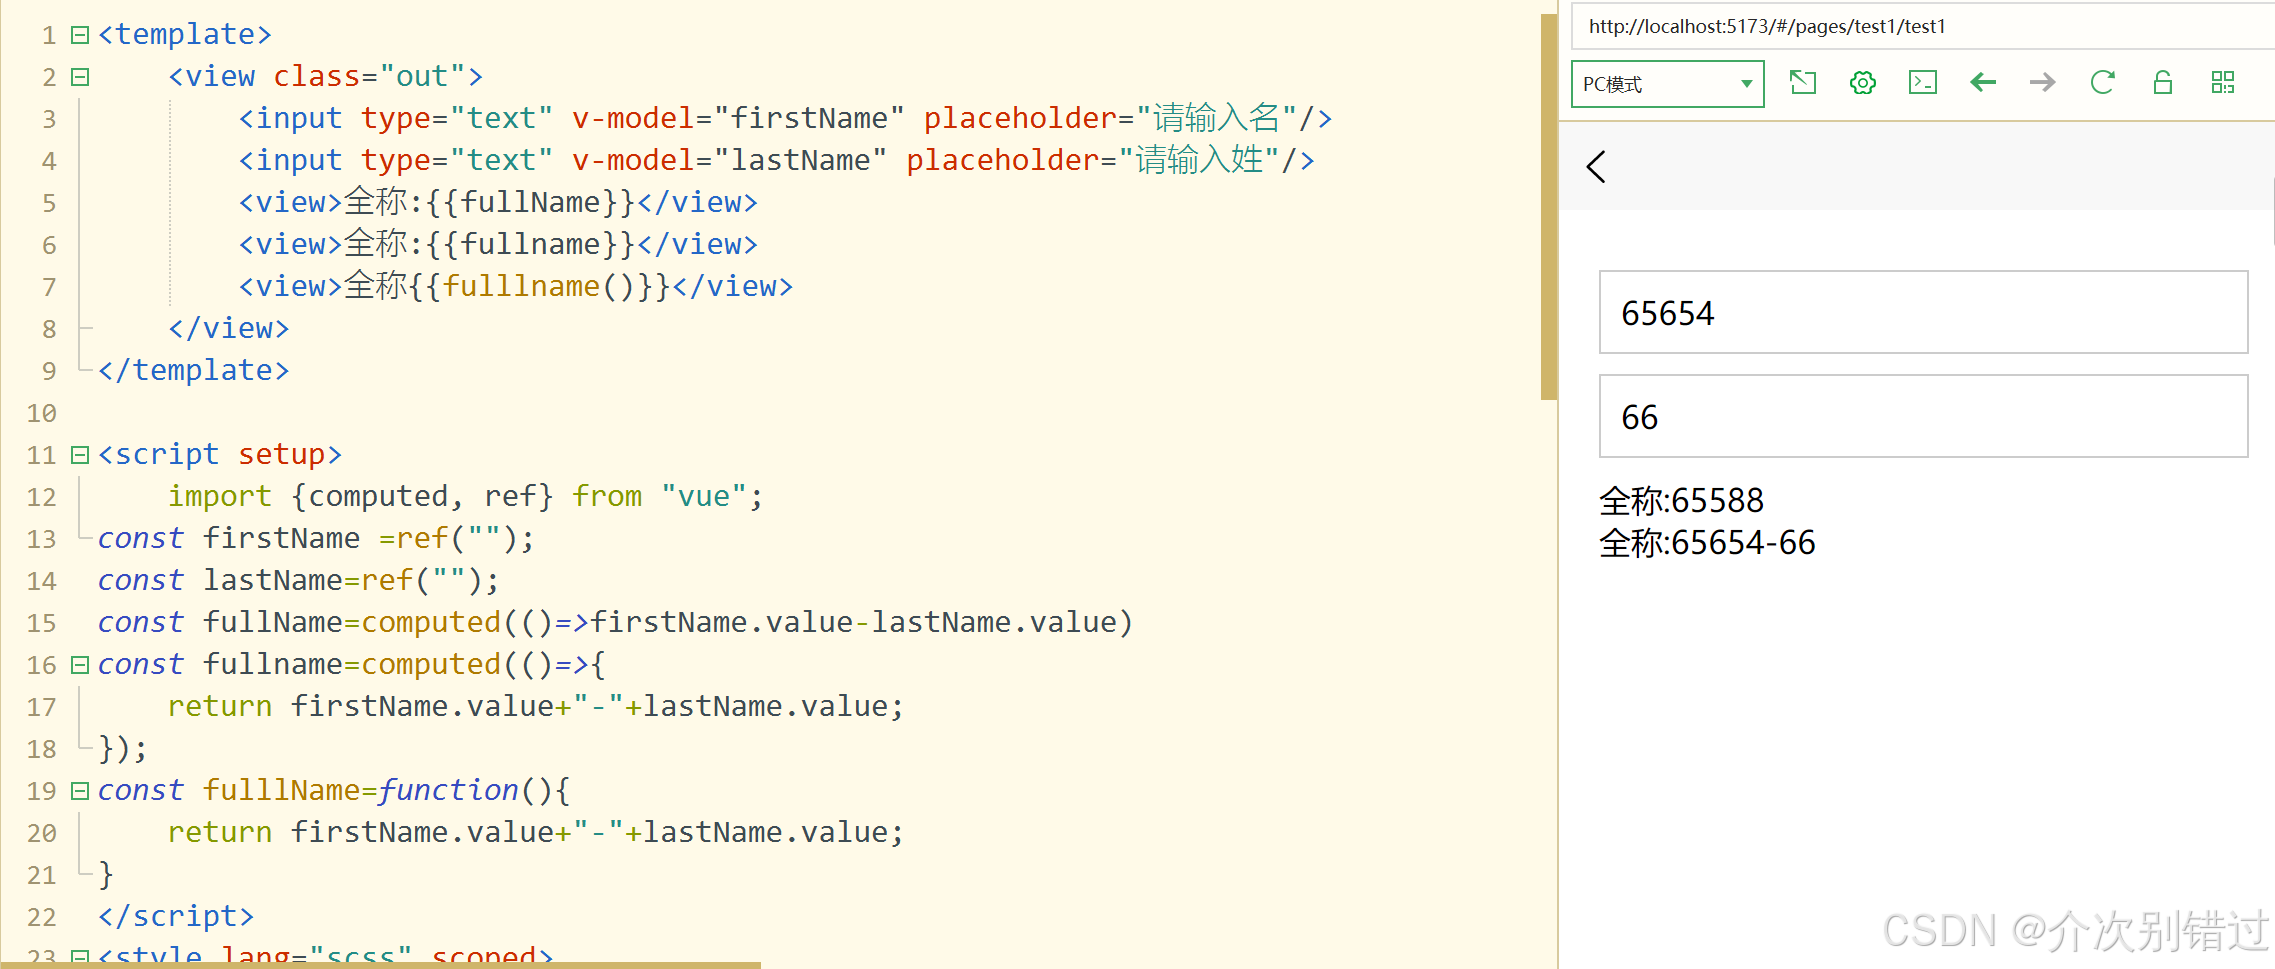Screen dimensions: 2275x969
Task: Open preview settings gear icon
Action: click(x=1862, y=82)
